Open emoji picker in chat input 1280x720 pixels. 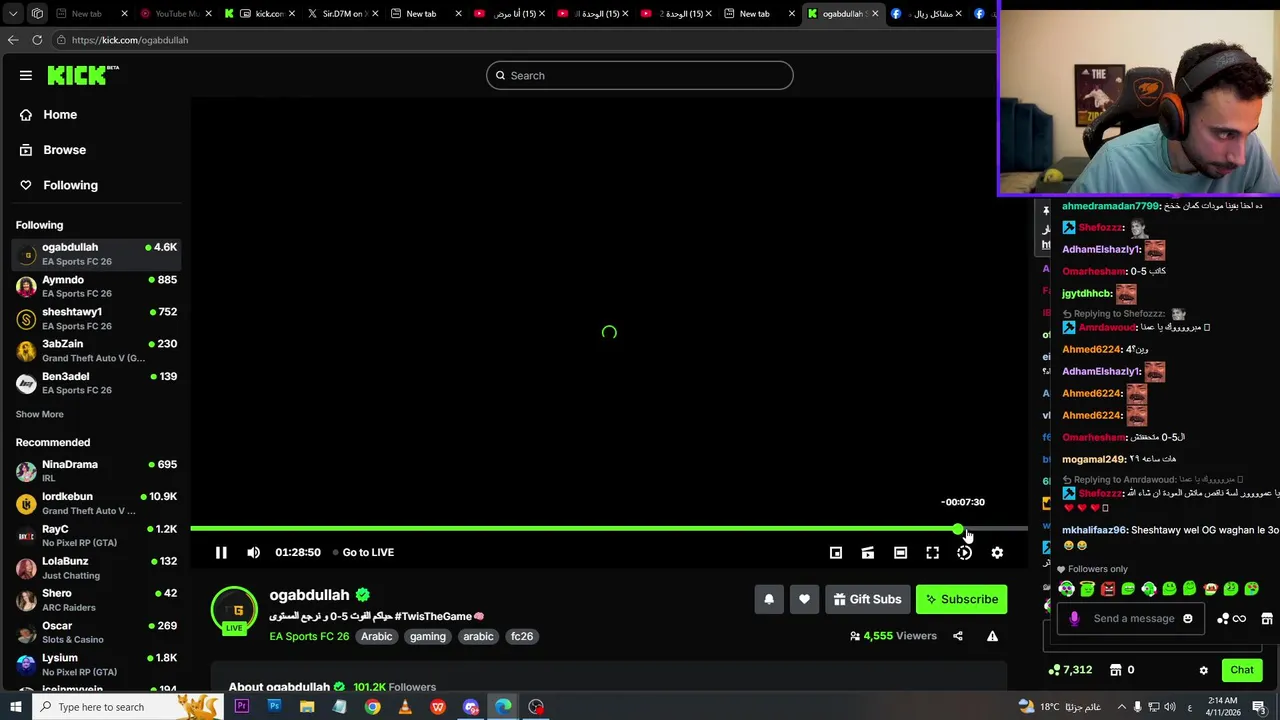1188,618
